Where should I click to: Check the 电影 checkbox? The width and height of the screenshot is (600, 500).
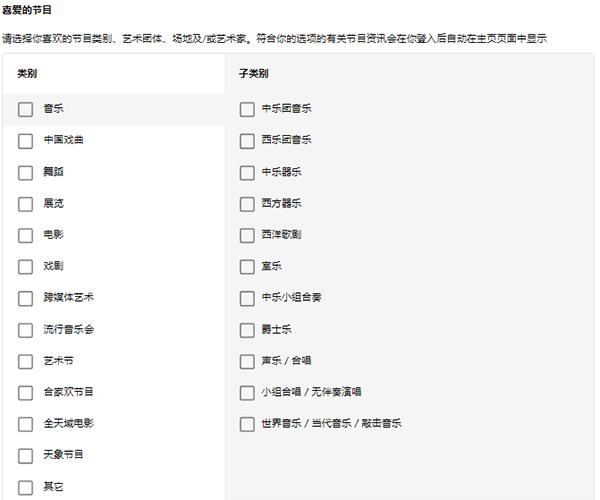click(x=25, y=235)
